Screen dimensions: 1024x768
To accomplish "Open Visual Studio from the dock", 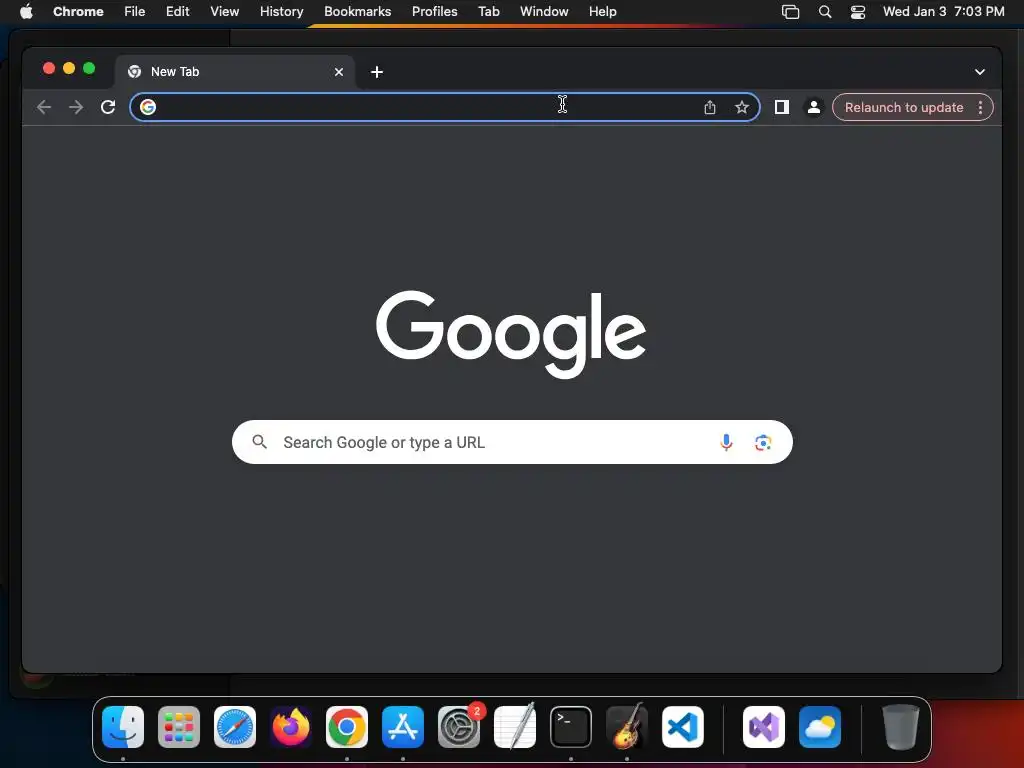I will pyautogui.click(x=764, y=727).
